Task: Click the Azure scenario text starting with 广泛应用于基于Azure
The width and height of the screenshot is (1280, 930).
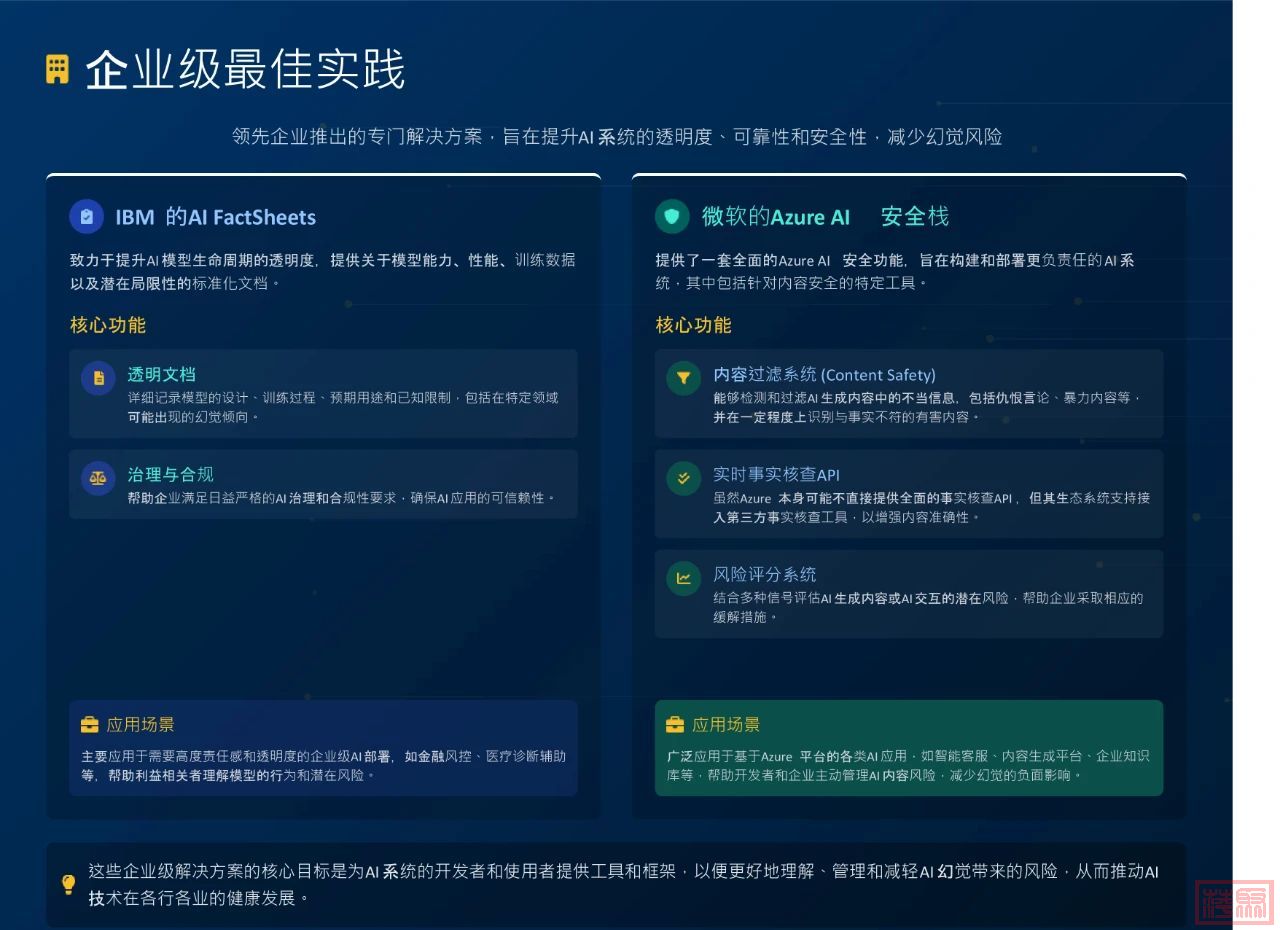Action: click(908, 765)
